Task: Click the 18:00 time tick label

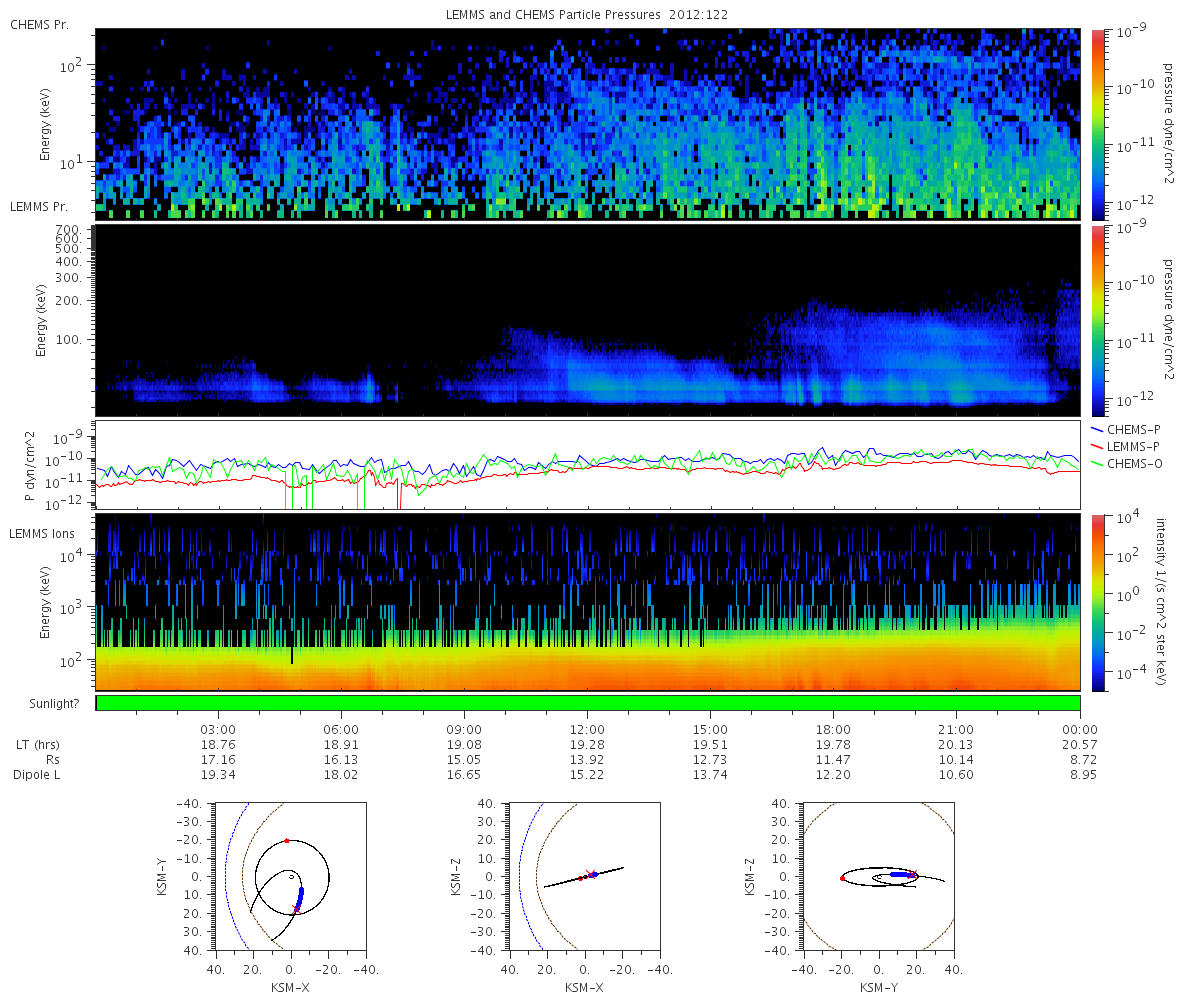Action: [833, 729]
